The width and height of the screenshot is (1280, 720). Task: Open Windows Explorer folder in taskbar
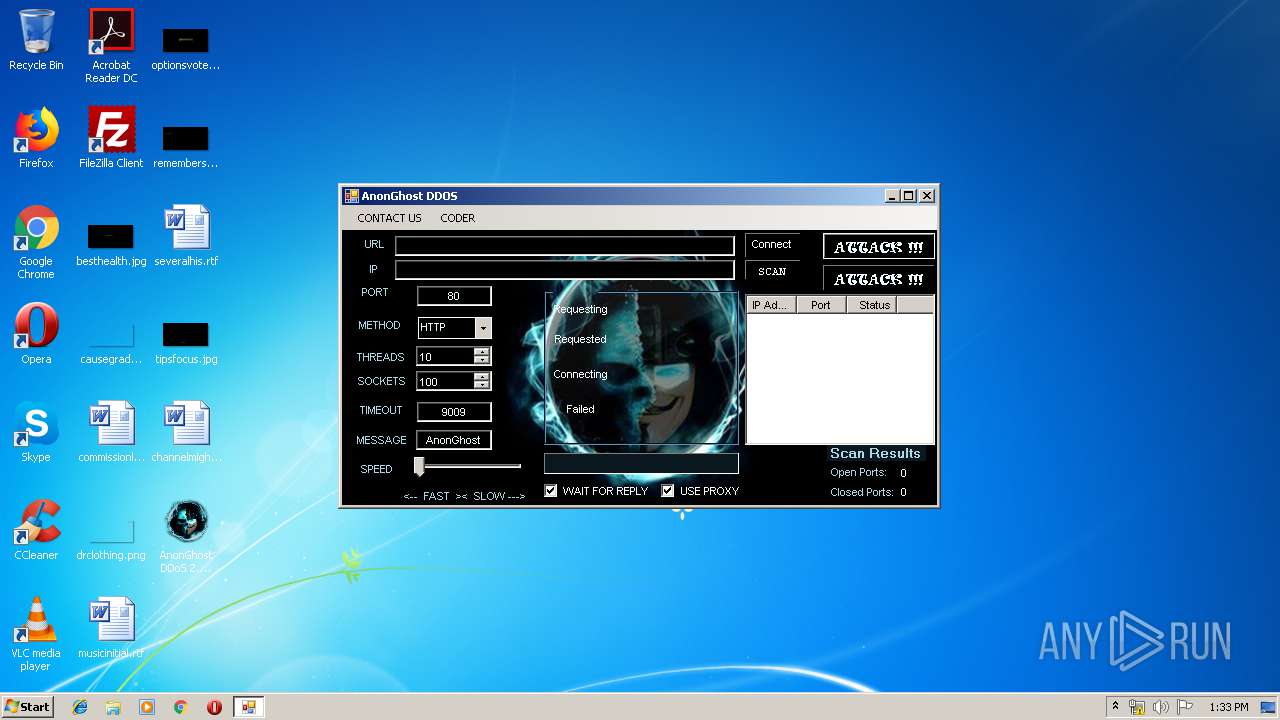click(x=113, y=707)
